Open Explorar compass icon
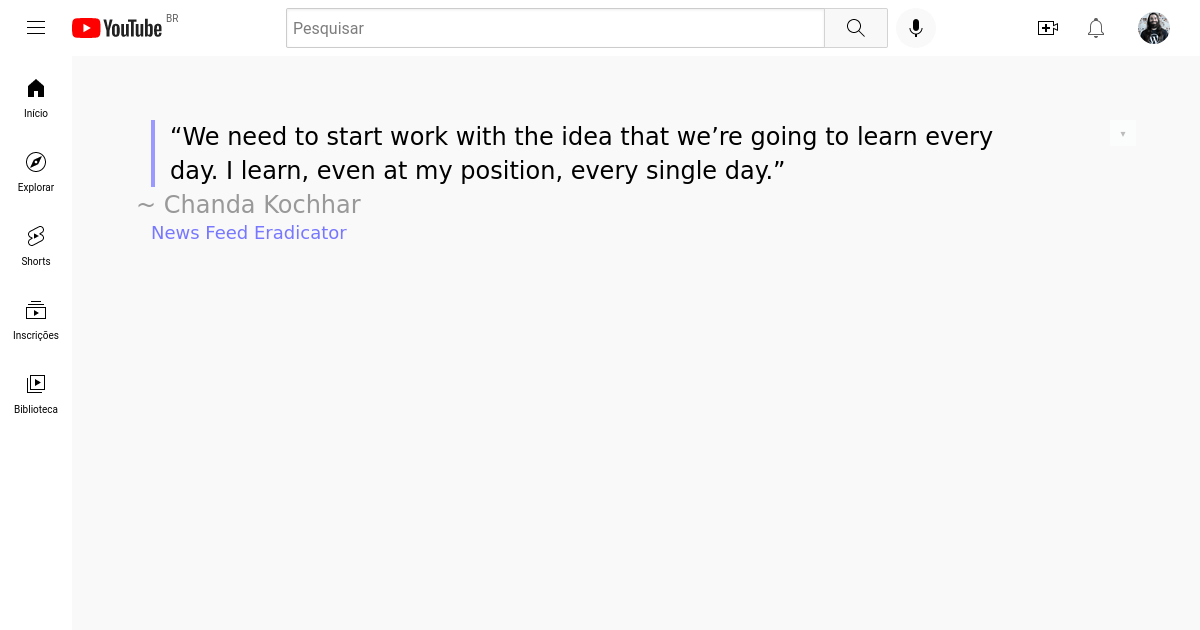This screenshot has width=1200, height=630. pyautogui.click(x=36, y=162)
